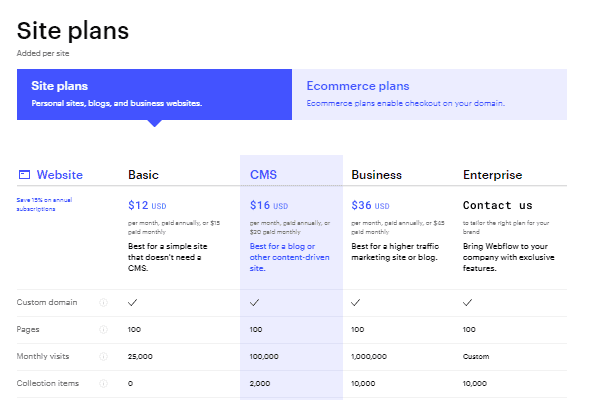Screen dimensions: 600x400
Task: Click the 1,000,000 monthly visits value
Action: coord(369,356)
